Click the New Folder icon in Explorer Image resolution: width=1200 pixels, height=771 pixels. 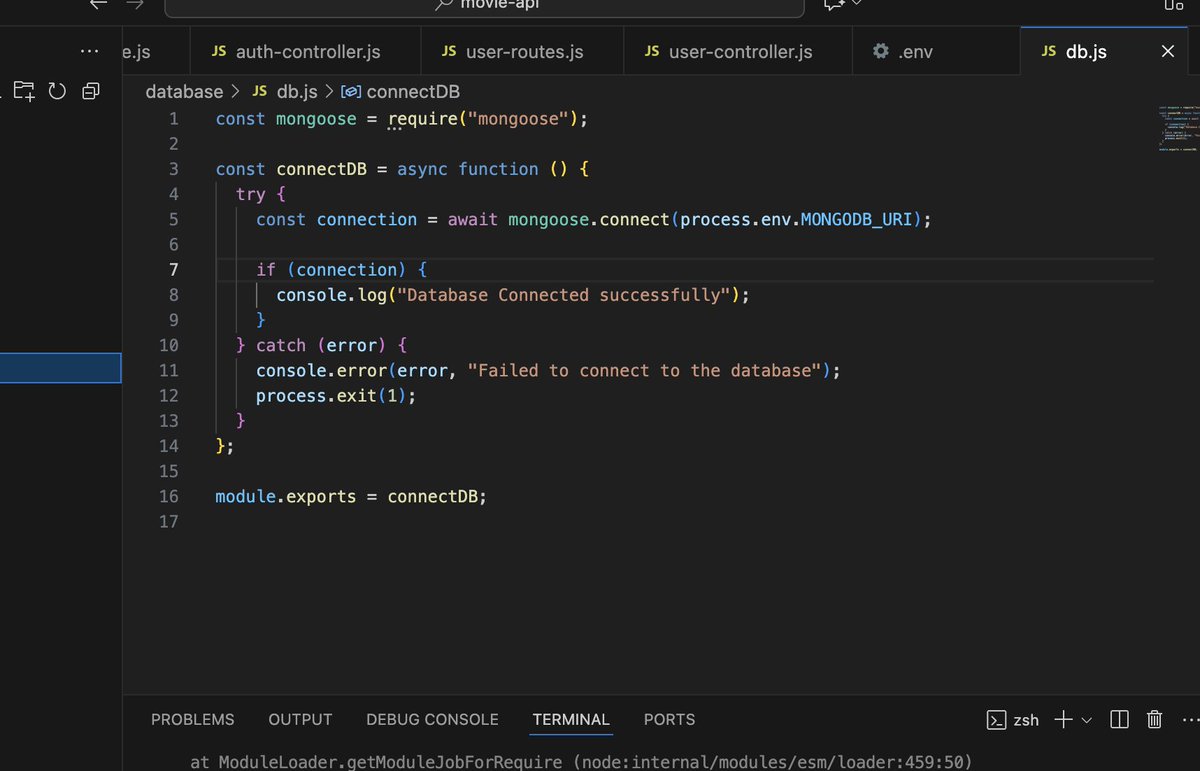click(23, 91)
